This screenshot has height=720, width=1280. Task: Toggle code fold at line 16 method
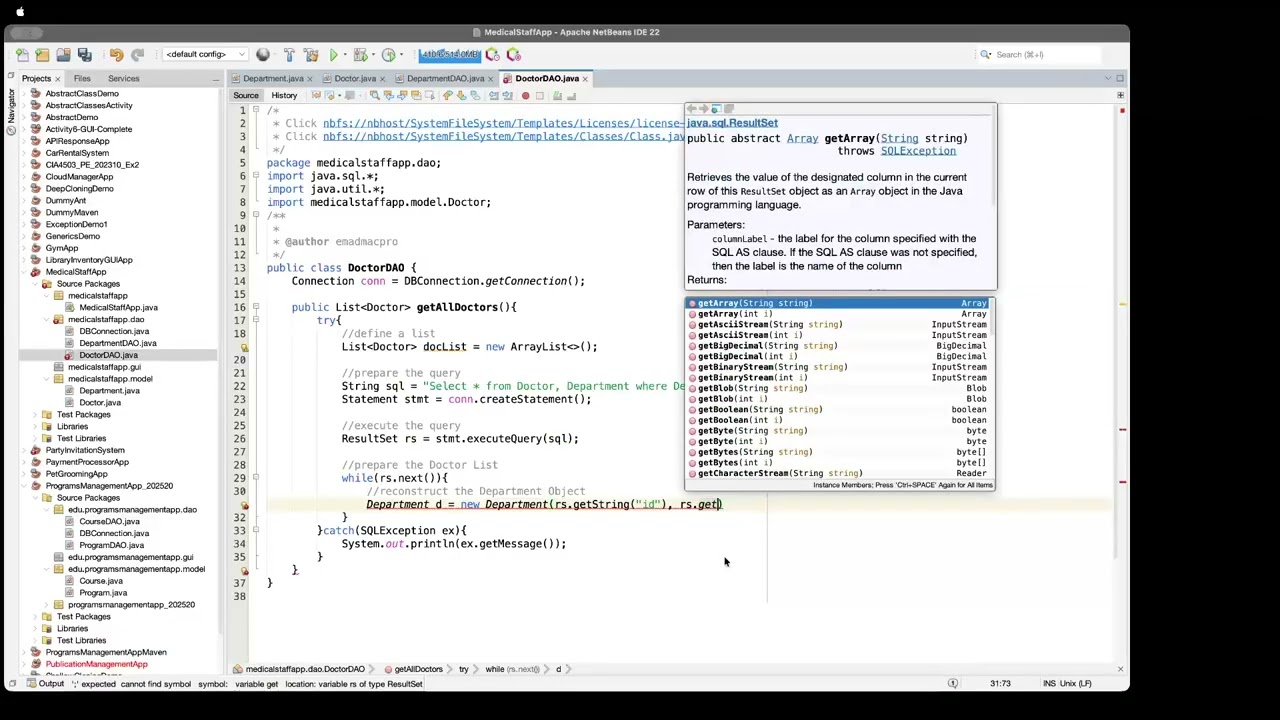click(256, 307)
